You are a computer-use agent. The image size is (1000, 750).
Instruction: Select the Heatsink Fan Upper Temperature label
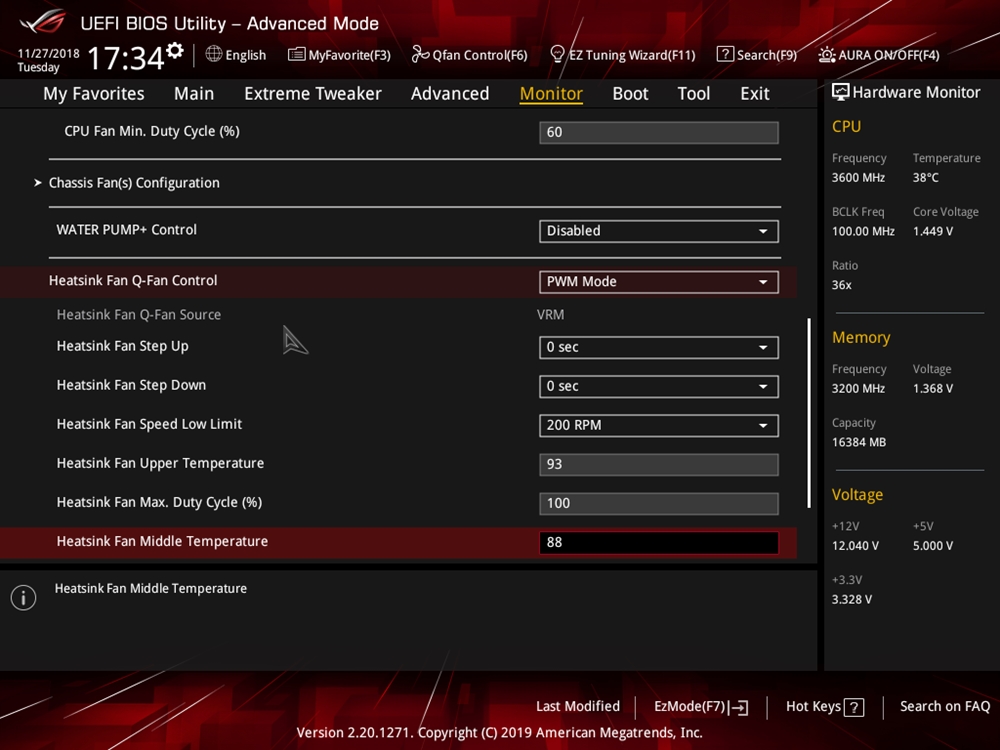[x=160, y=463]
